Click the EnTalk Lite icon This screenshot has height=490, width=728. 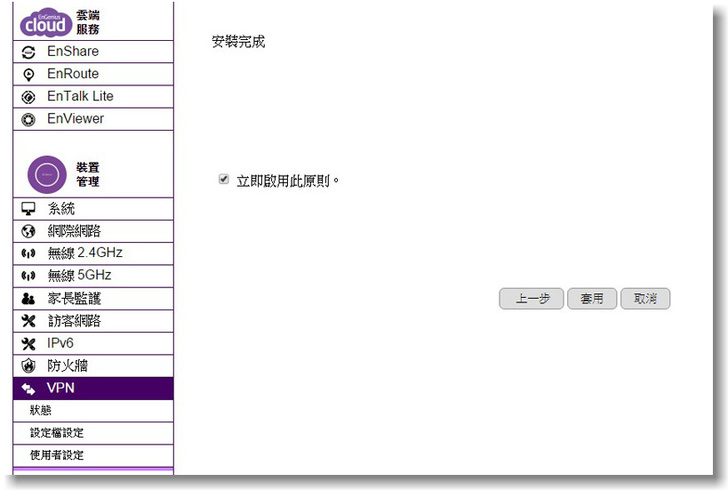[x=28, y=97]
